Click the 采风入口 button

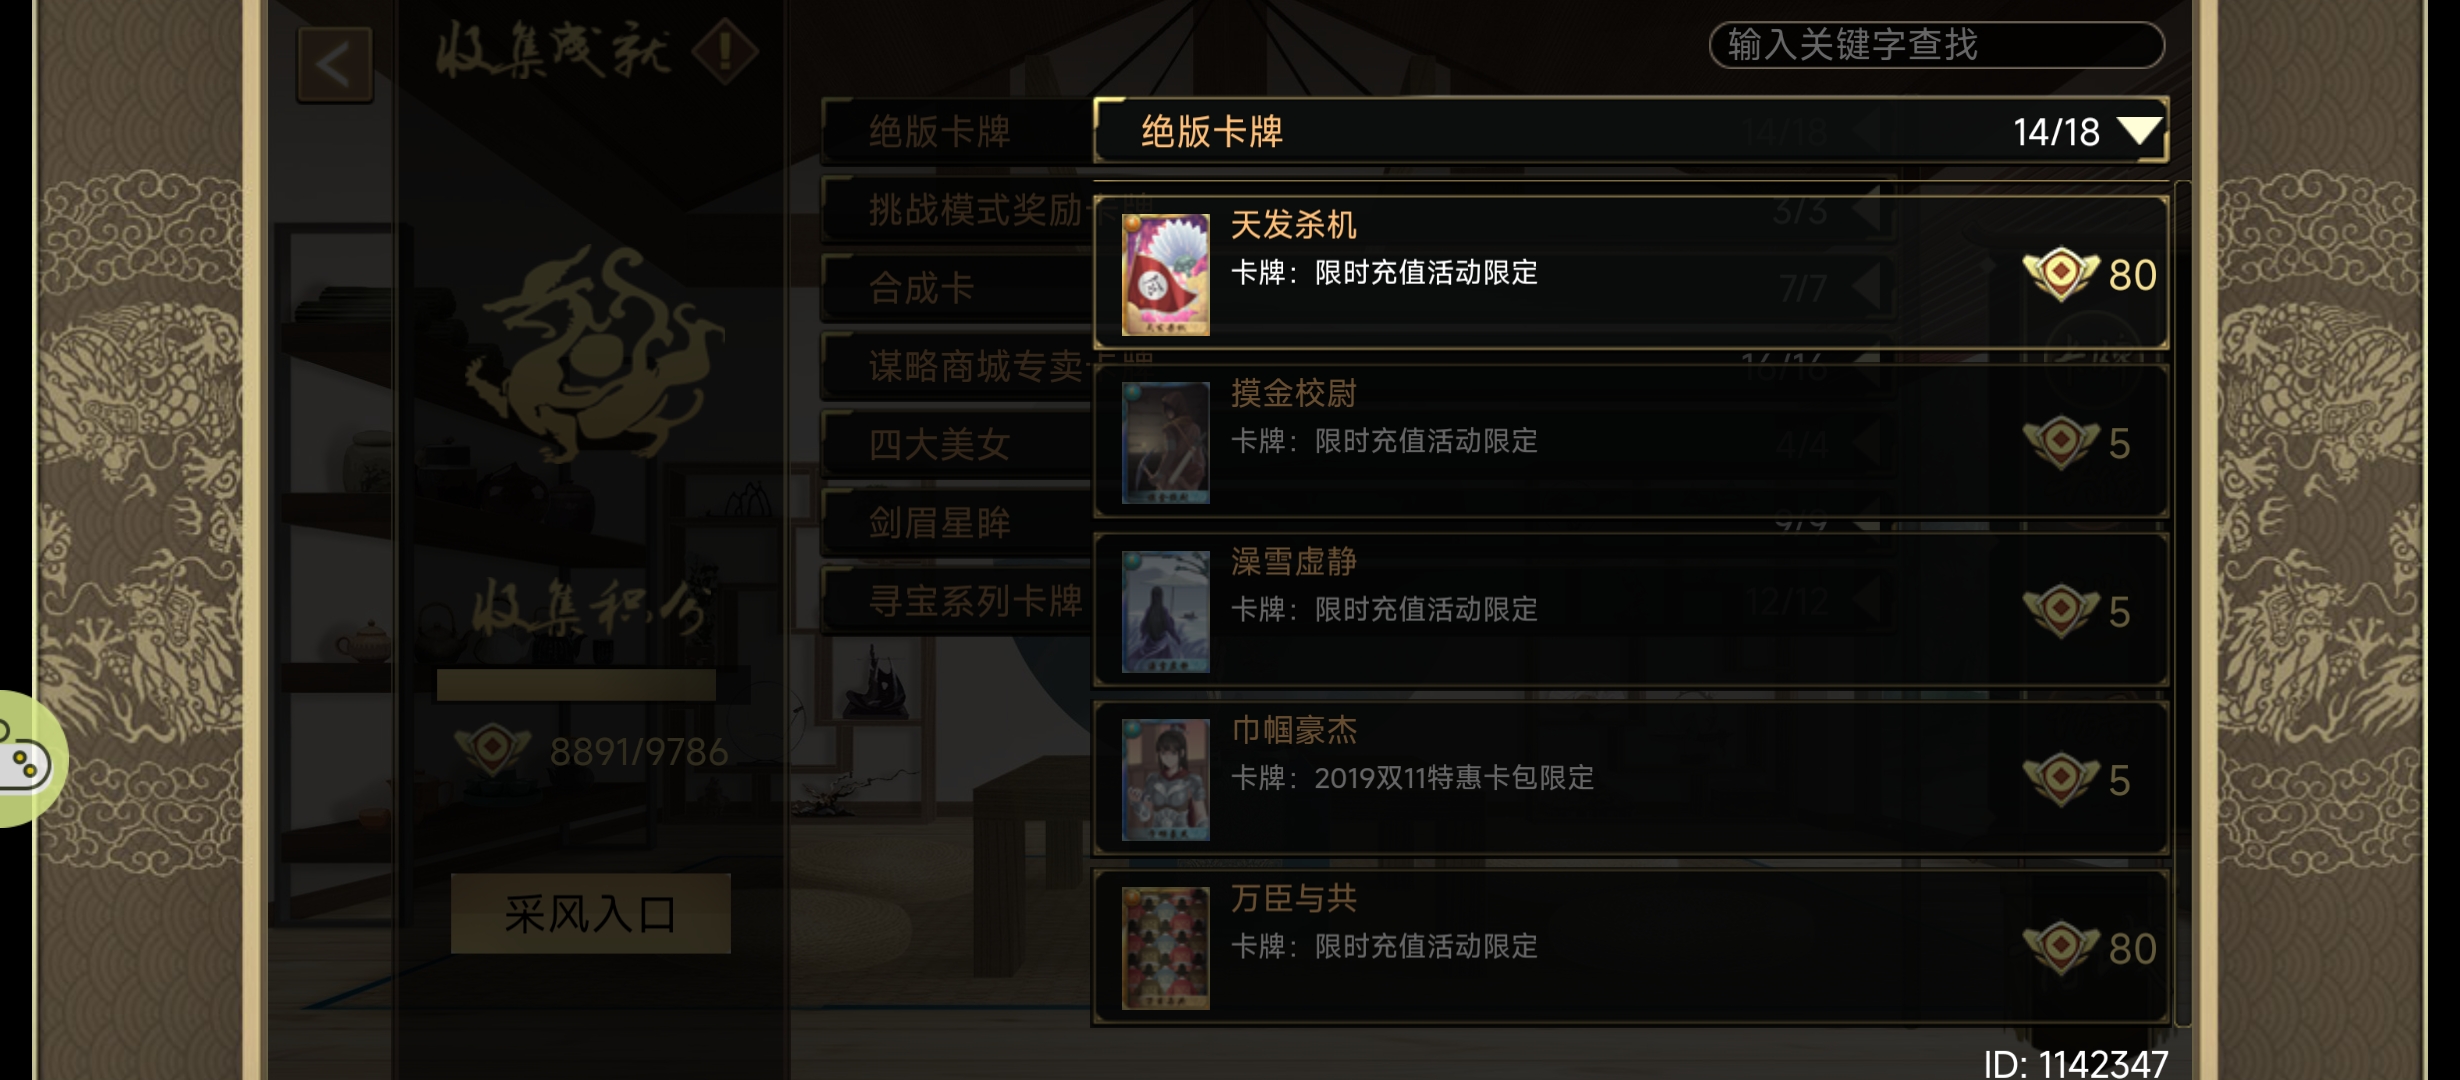590,913
